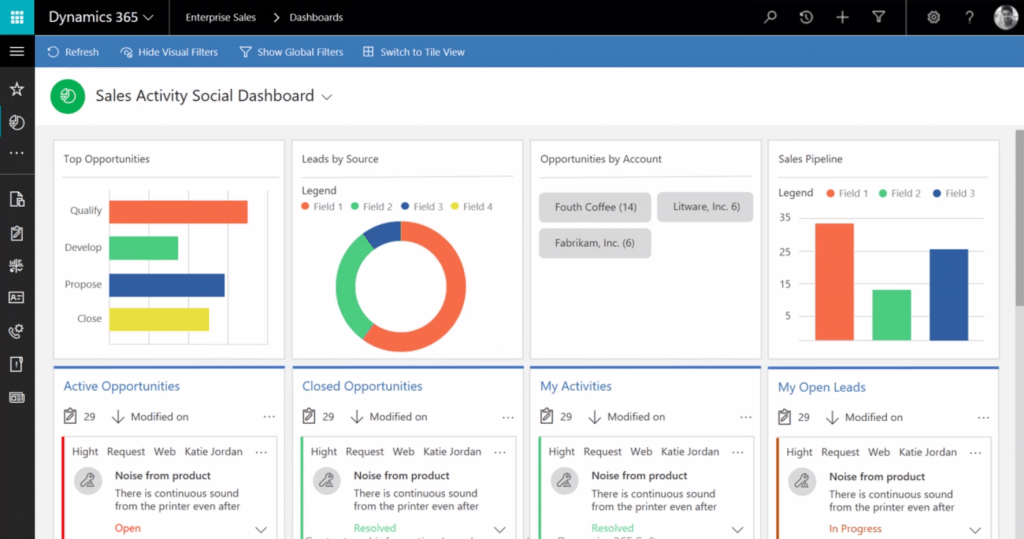The width and height of the screenshot is (1024, 539).
Task: Click the favorites star in sidebar
Action: pos(17,89)
